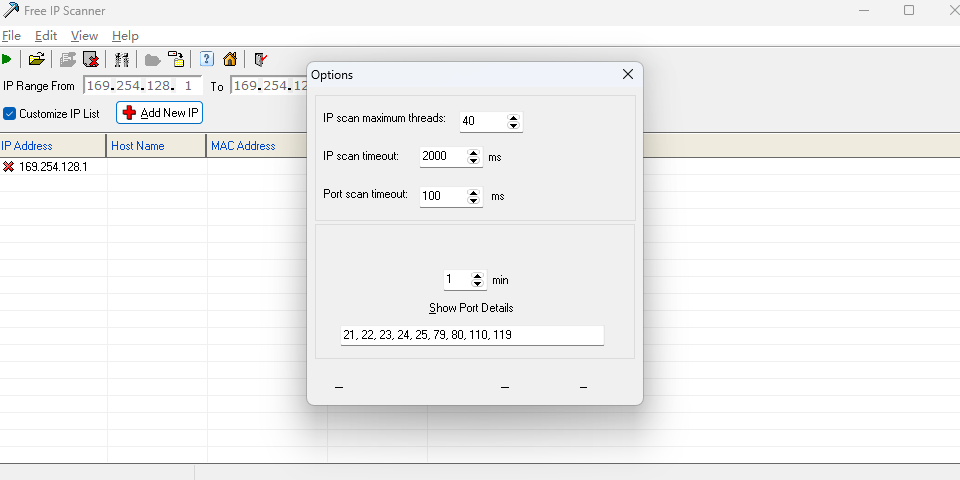Uncheck the Customize IP List checkbox

10,113
